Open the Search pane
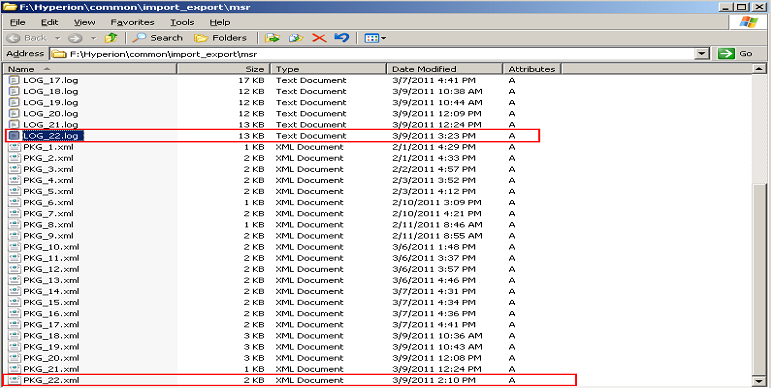Image resolution: width=771 pixels, height=388 pixels. 157,38
